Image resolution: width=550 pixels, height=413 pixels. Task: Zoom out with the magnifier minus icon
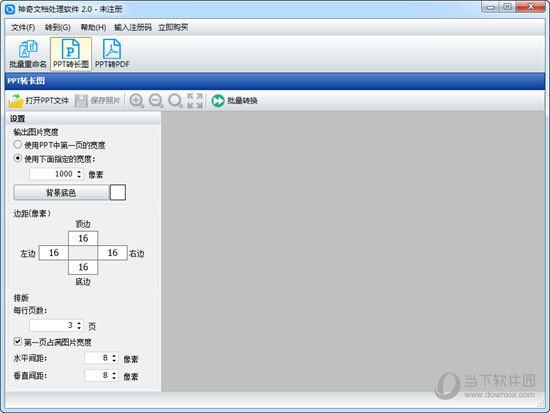[x=156, y=101]
